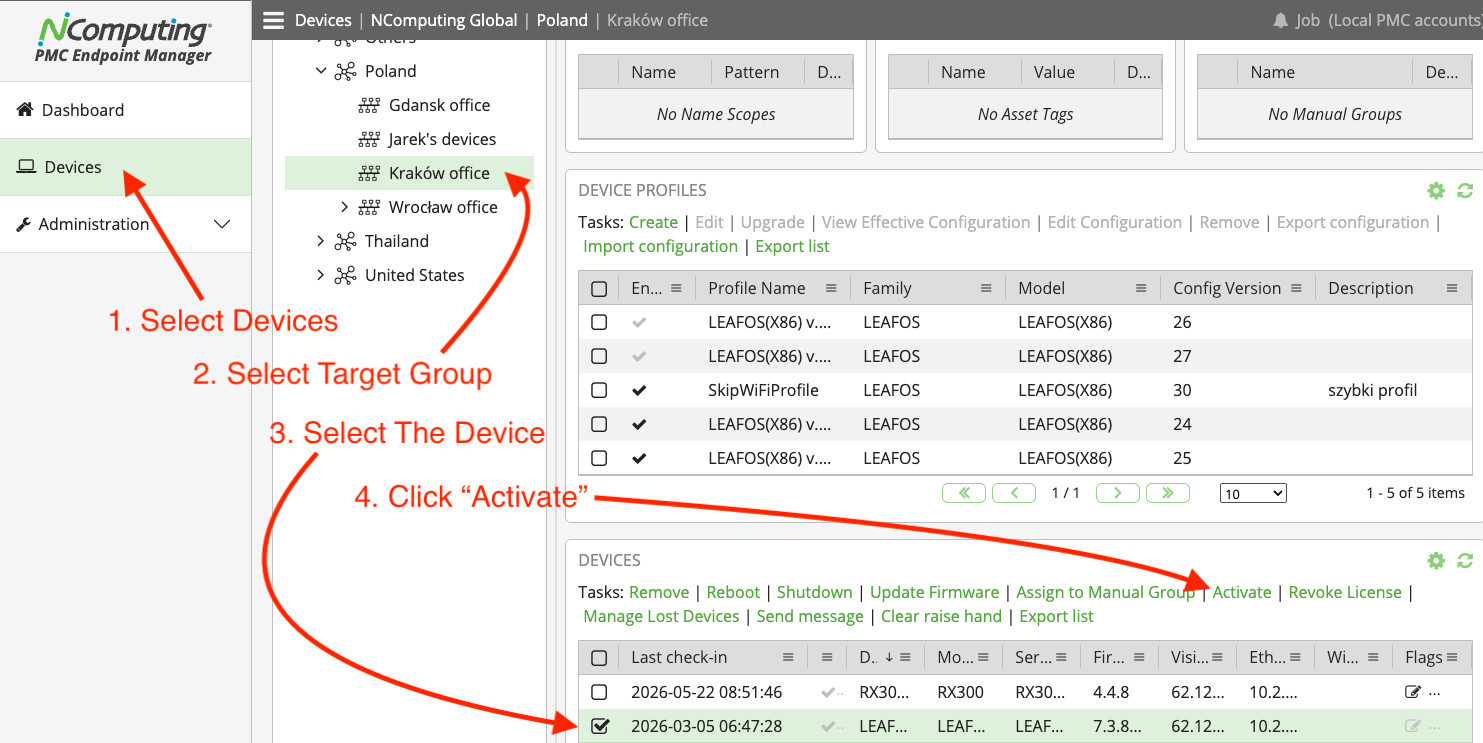1483x743 pixels.
Task: Select the Kraków office group
Action: pyautogui.click(x=439, y=173)
